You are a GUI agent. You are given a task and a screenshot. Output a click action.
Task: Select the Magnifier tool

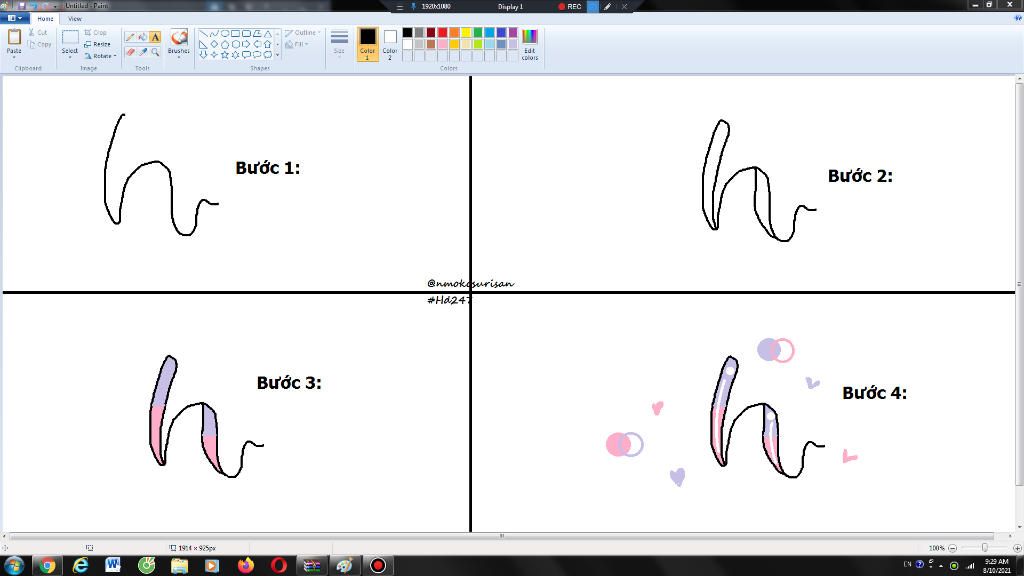click(155, 52)
